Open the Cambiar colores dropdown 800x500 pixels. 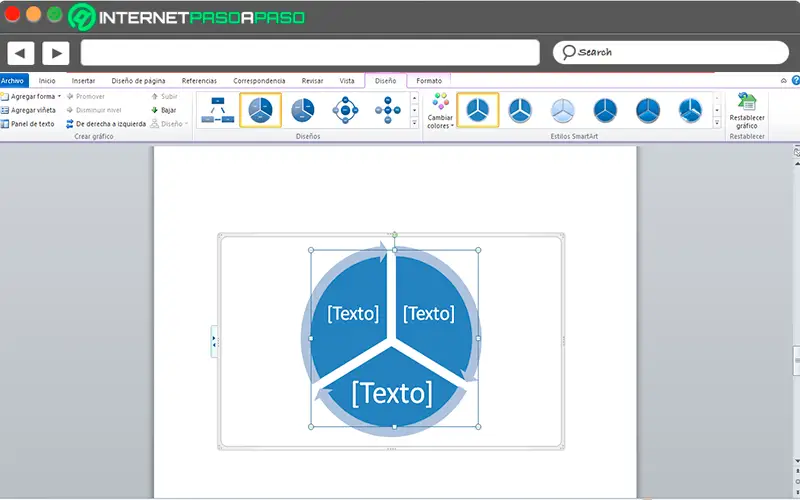[x=440, y=111]
